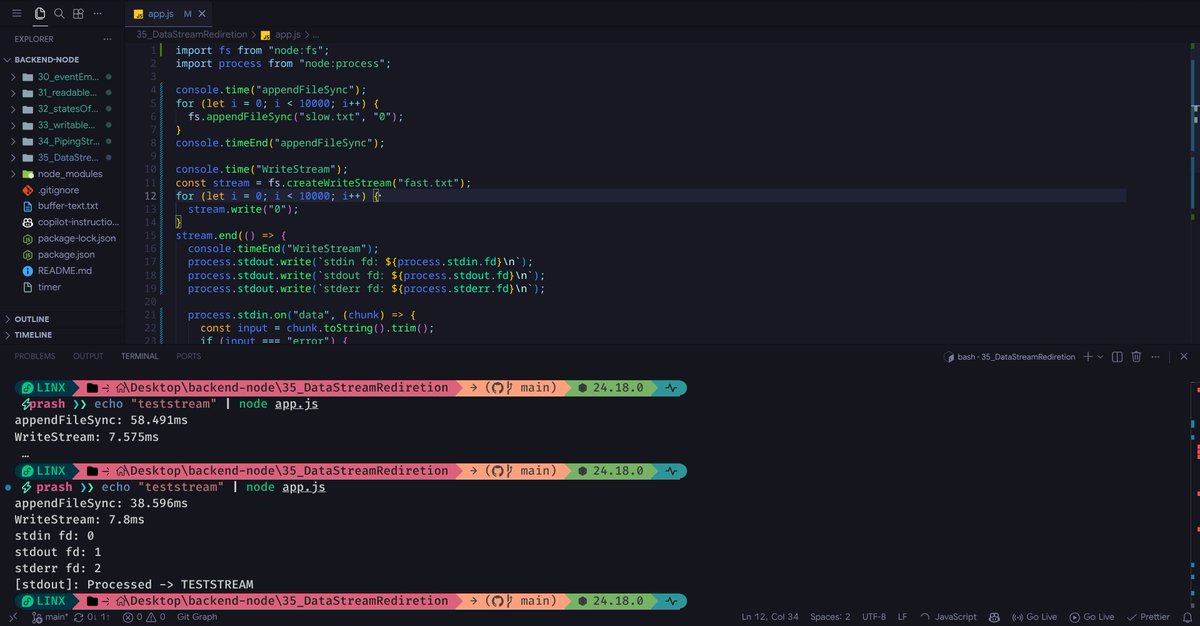Open buffer-text.txt file

(x=67, y=205)
